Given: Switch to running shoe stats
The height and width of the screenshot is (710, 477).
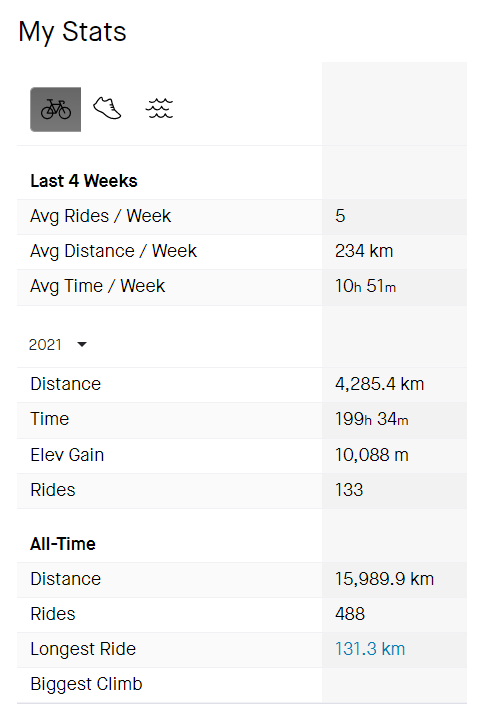Looking at the screenshot, I should tap(107, 109).
